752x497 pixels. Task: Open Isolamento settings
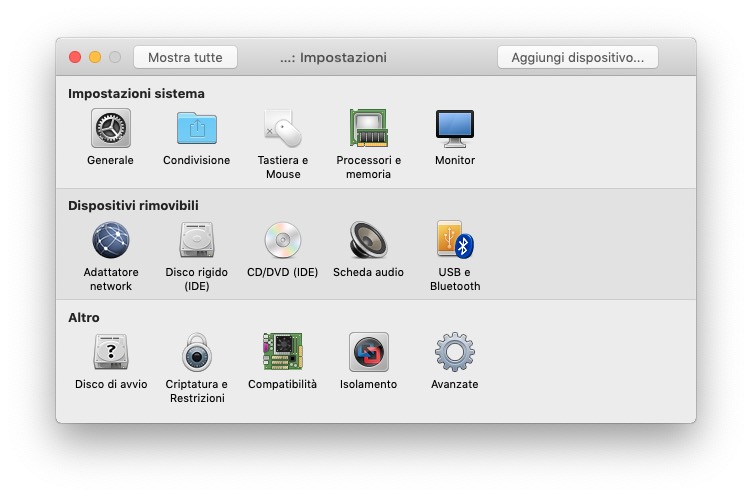(x=369, y=353)
